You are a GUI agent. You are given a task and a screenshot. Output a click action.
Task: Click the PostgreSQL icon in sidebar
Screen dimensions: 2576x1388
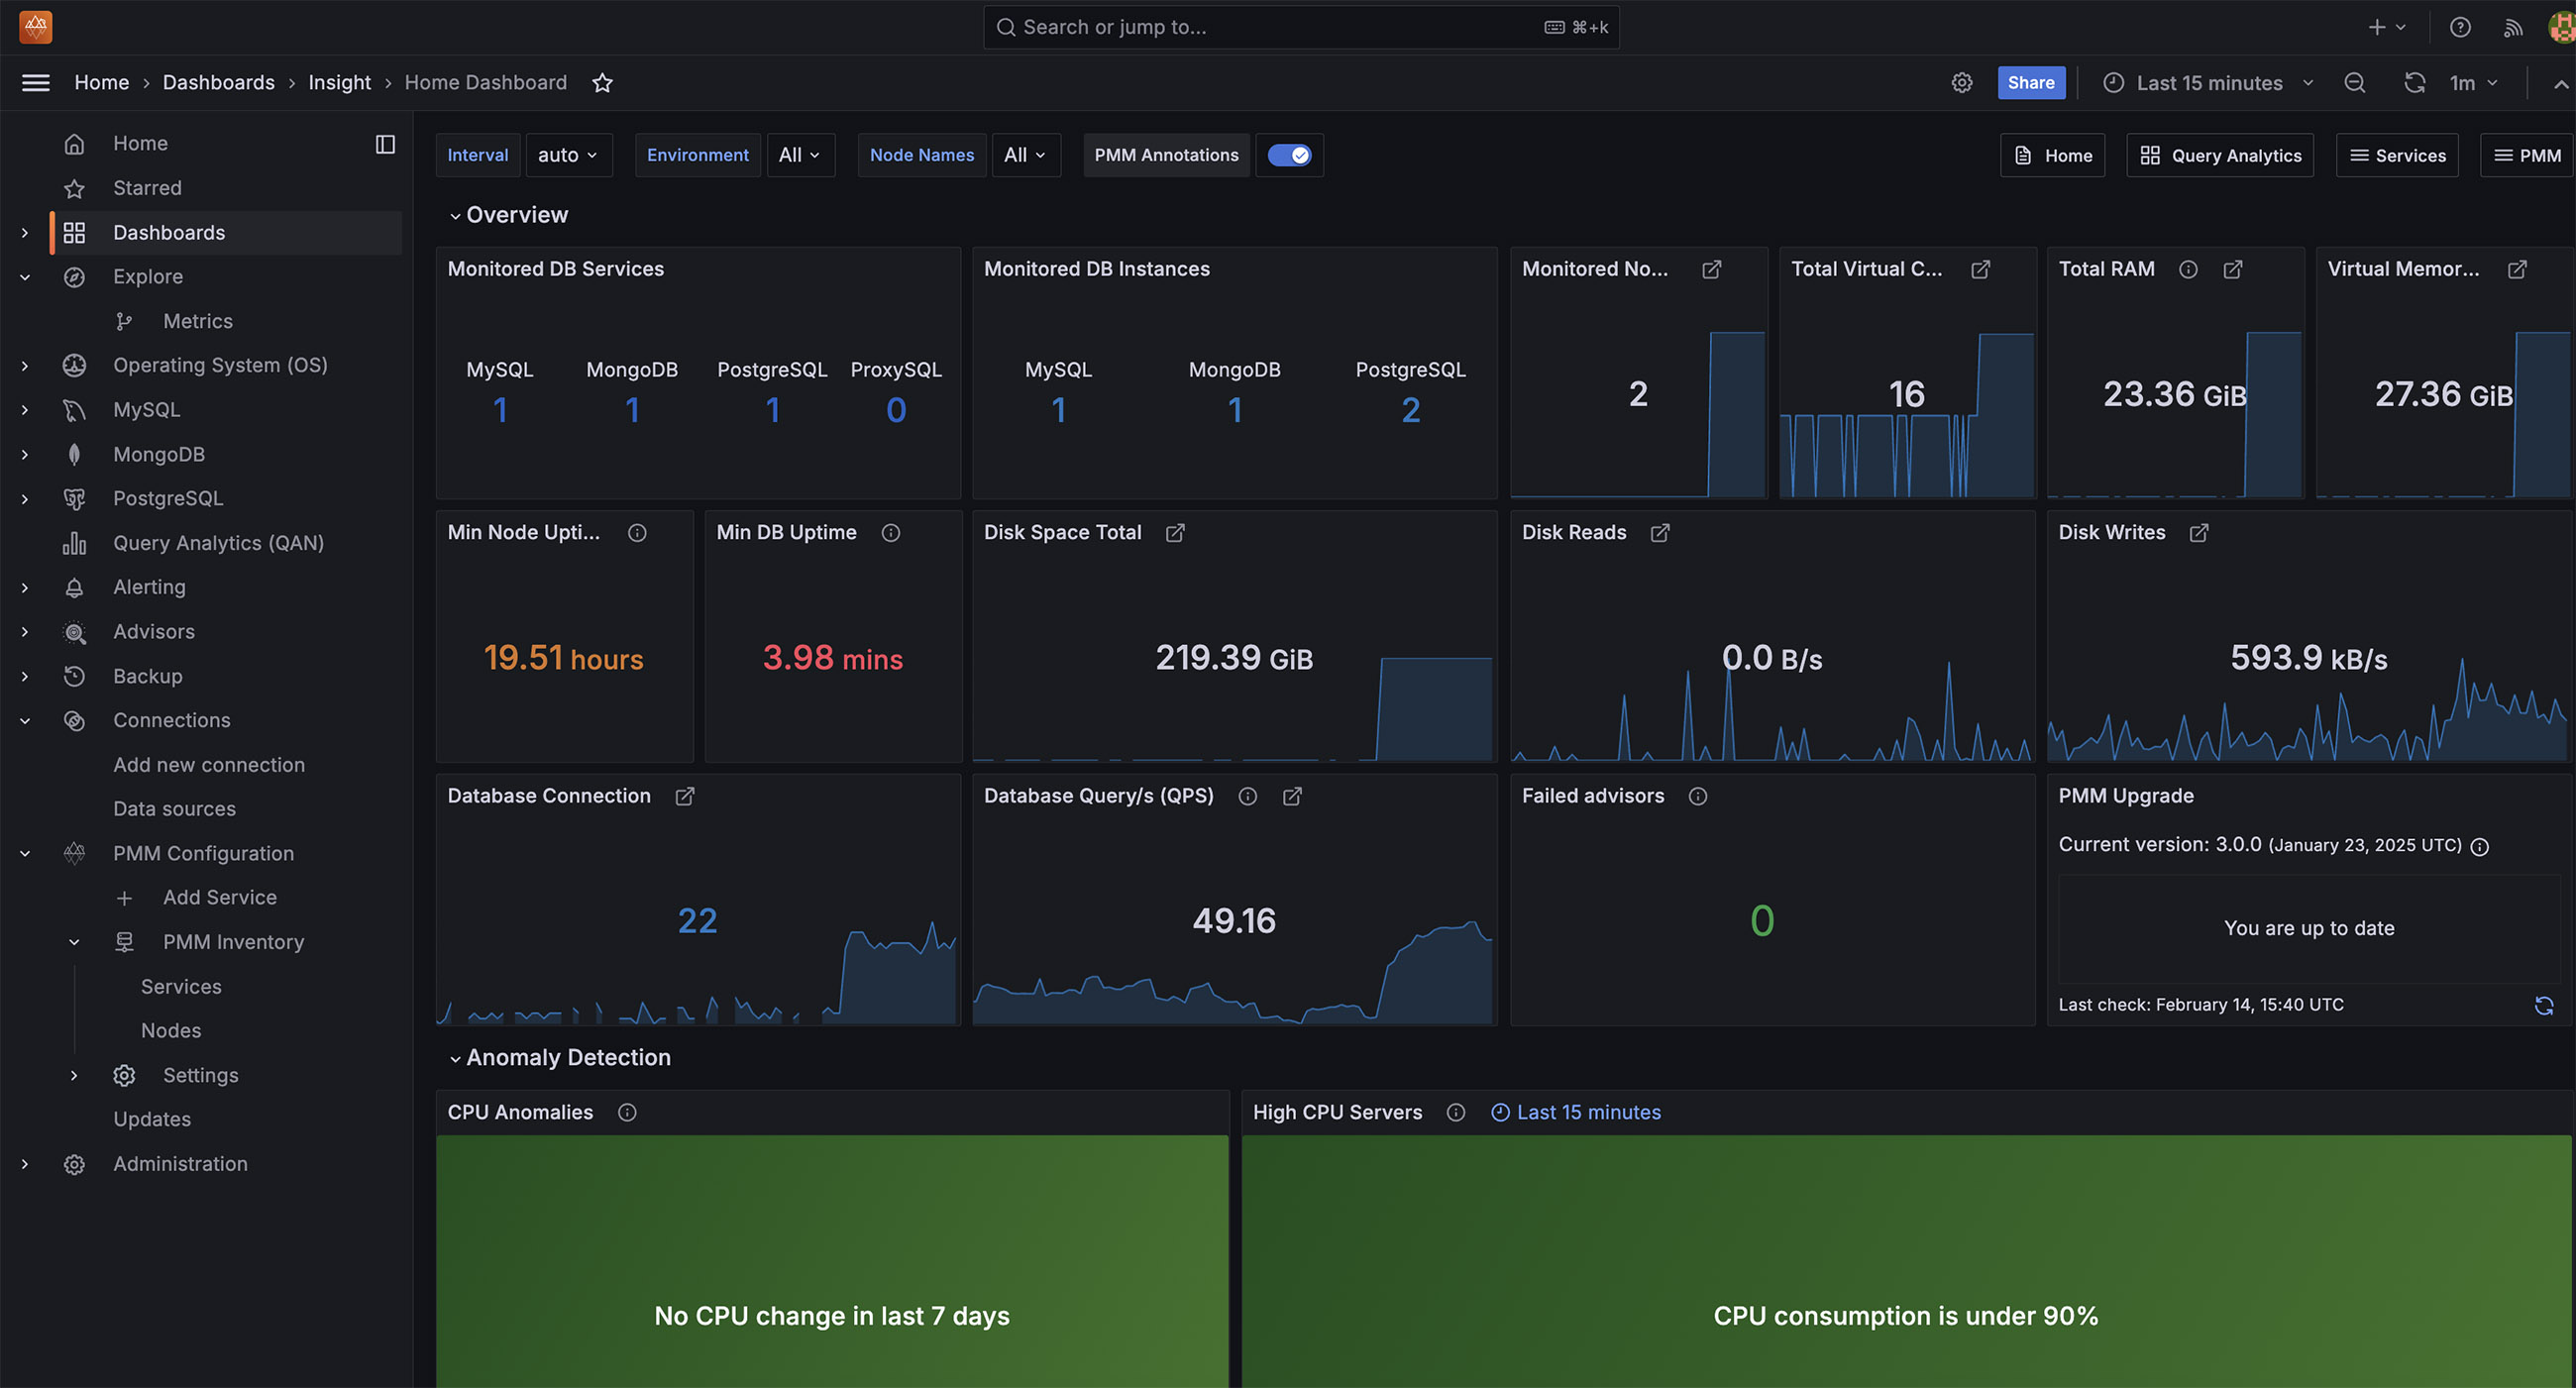pyautogui.click(x=75, y=497)
